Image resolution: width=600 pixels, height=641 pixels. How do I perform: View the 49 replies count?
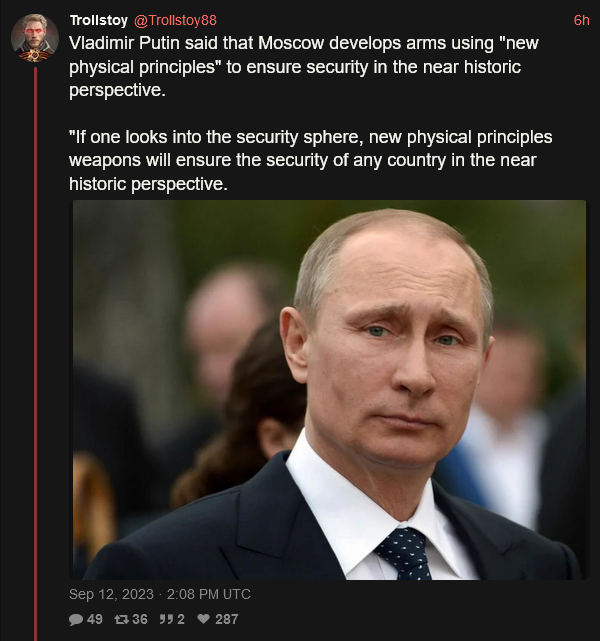click(94, 619)
